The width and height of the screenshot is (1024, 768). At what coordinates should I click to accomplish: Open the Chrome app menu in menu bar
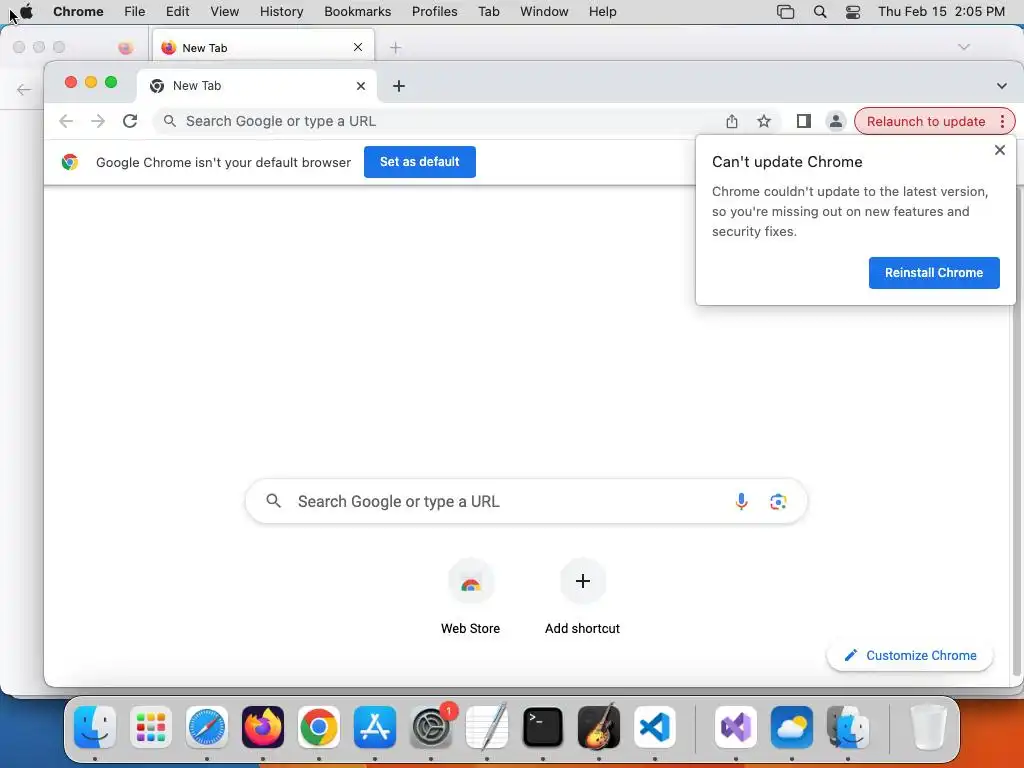78,12
